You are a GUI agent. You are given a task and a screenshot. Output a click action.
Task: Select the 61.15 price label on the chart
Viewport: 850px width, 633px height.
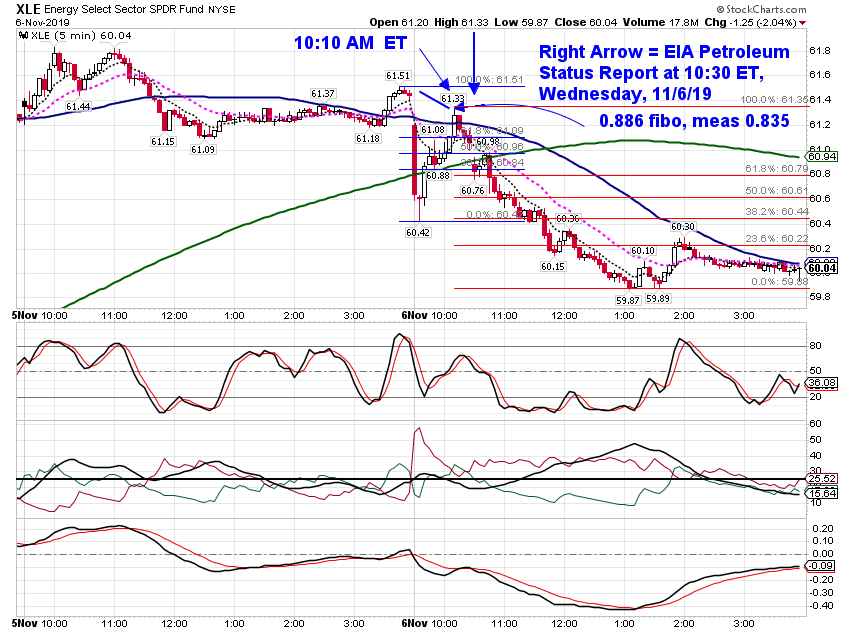[x=163, y=141]
